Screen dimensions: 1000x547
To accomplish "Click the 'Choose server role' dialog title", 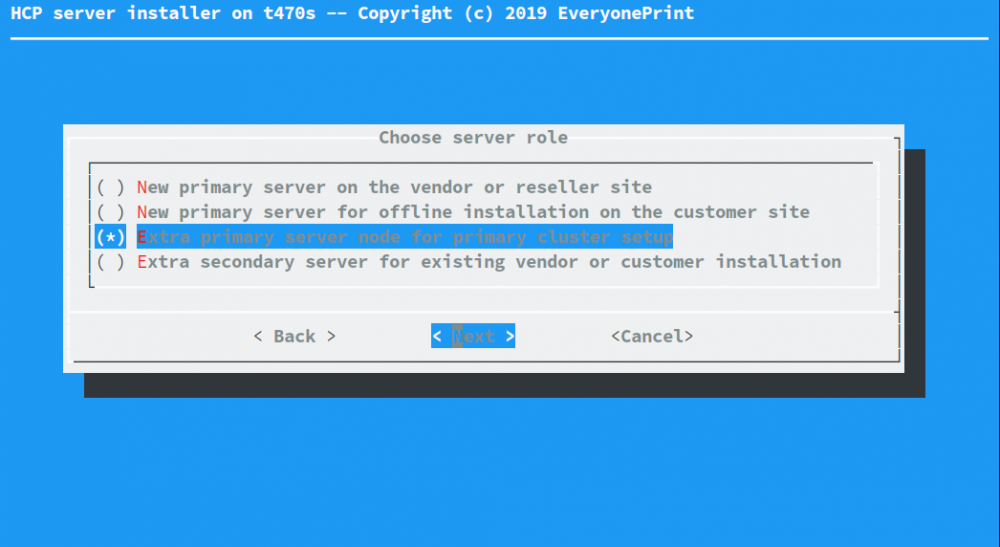I will [473, 137].
